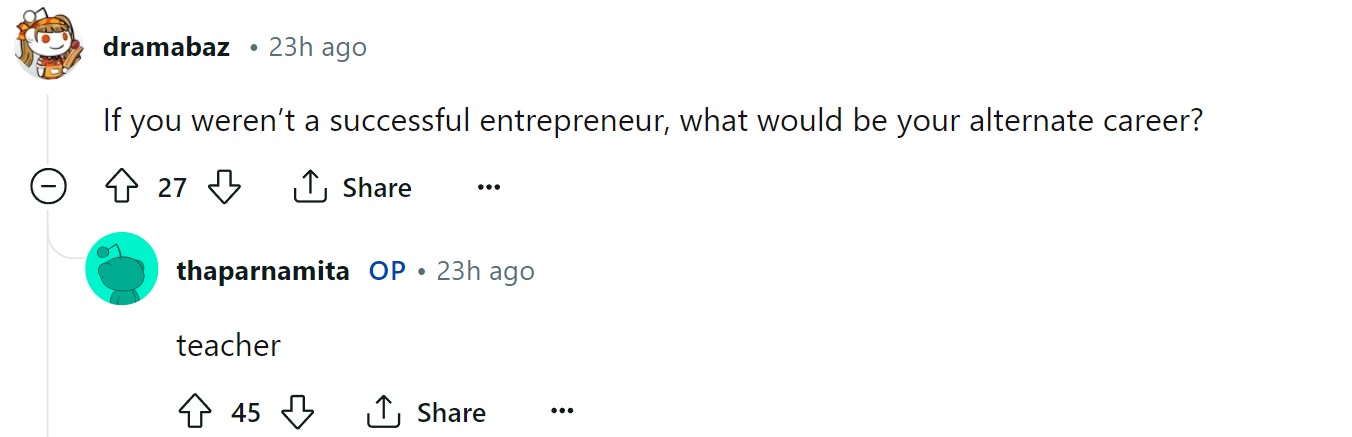Select the vote count 45

coord(246,412)
